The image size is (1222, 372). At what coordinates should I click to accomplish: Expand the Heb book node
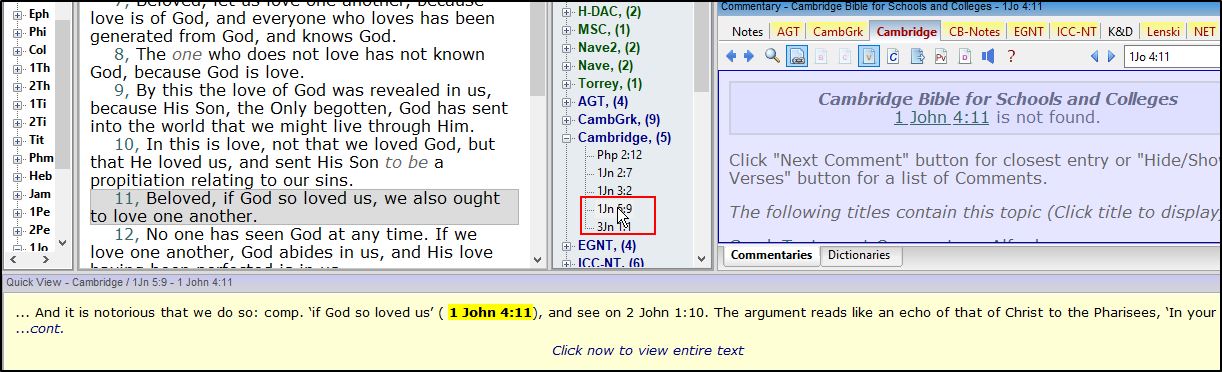[x=17, y=176]
